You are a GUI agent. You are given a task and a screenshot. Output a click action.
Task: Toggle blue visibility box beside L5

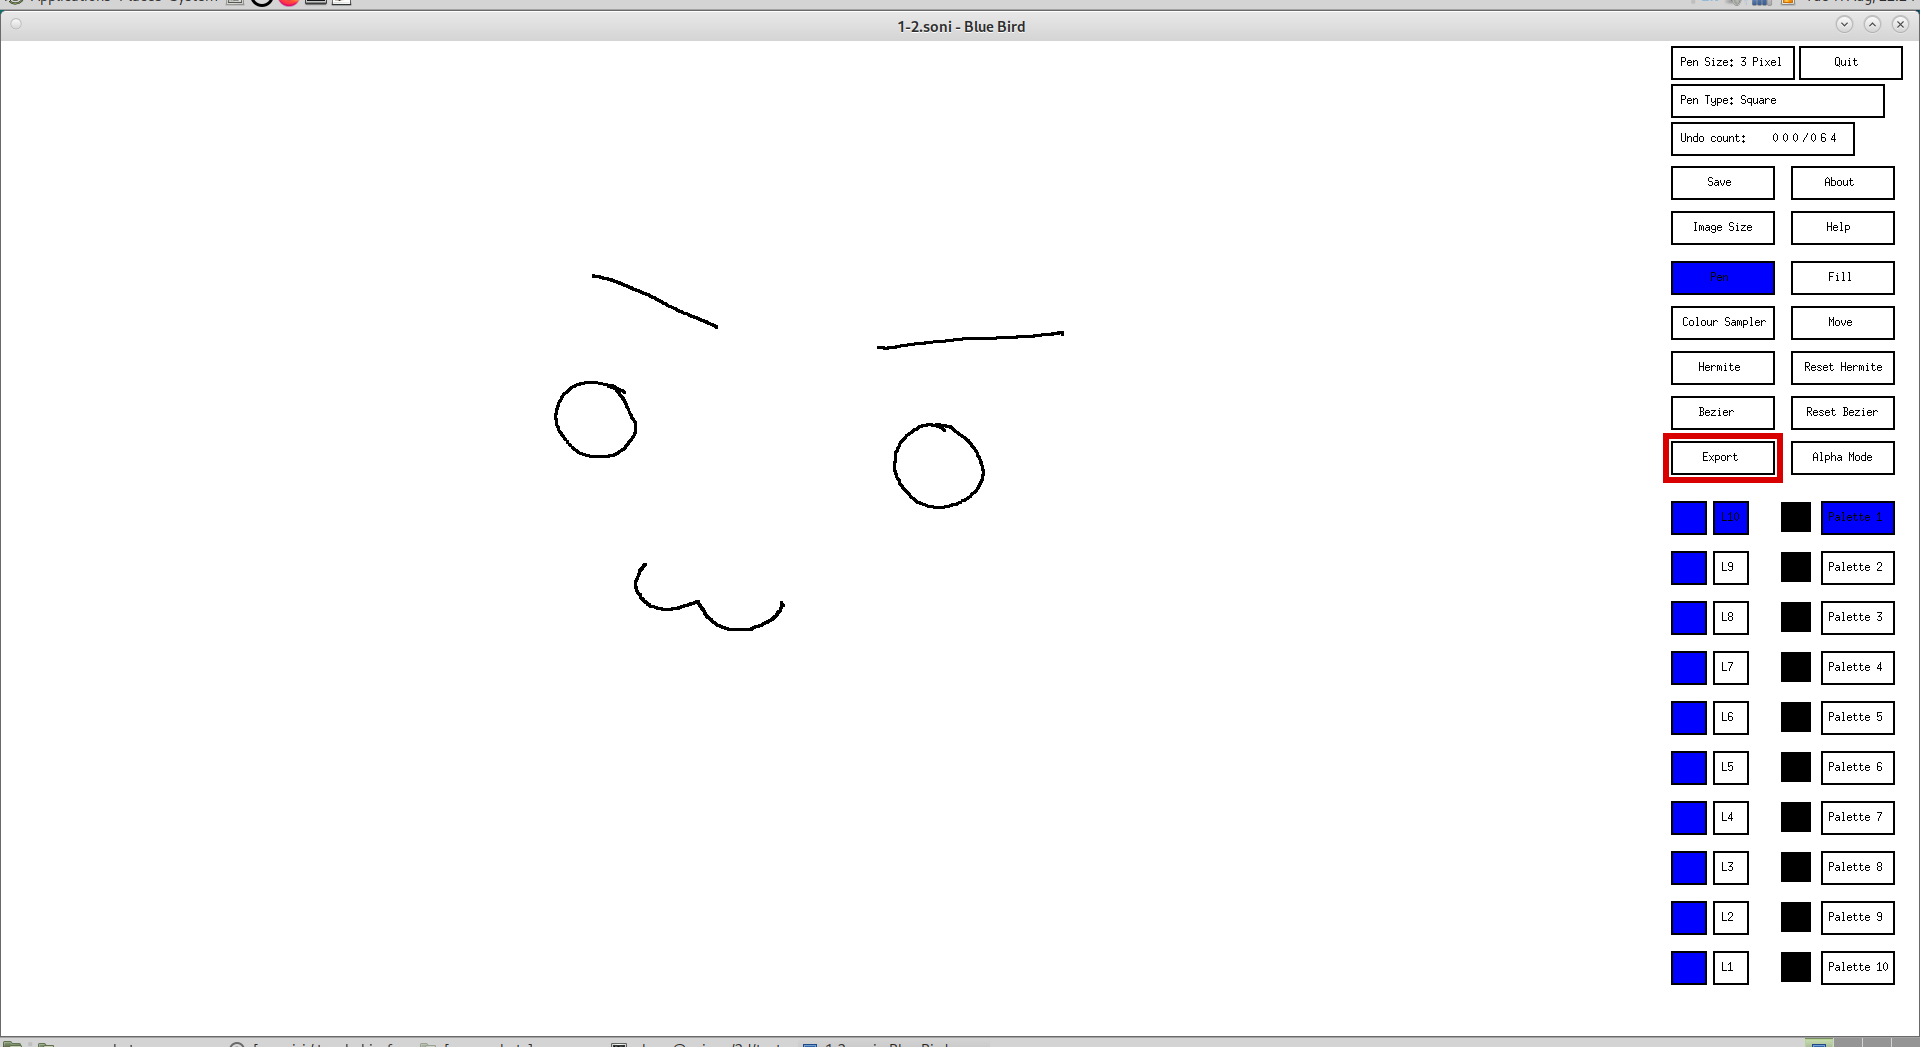point(1688,767)
